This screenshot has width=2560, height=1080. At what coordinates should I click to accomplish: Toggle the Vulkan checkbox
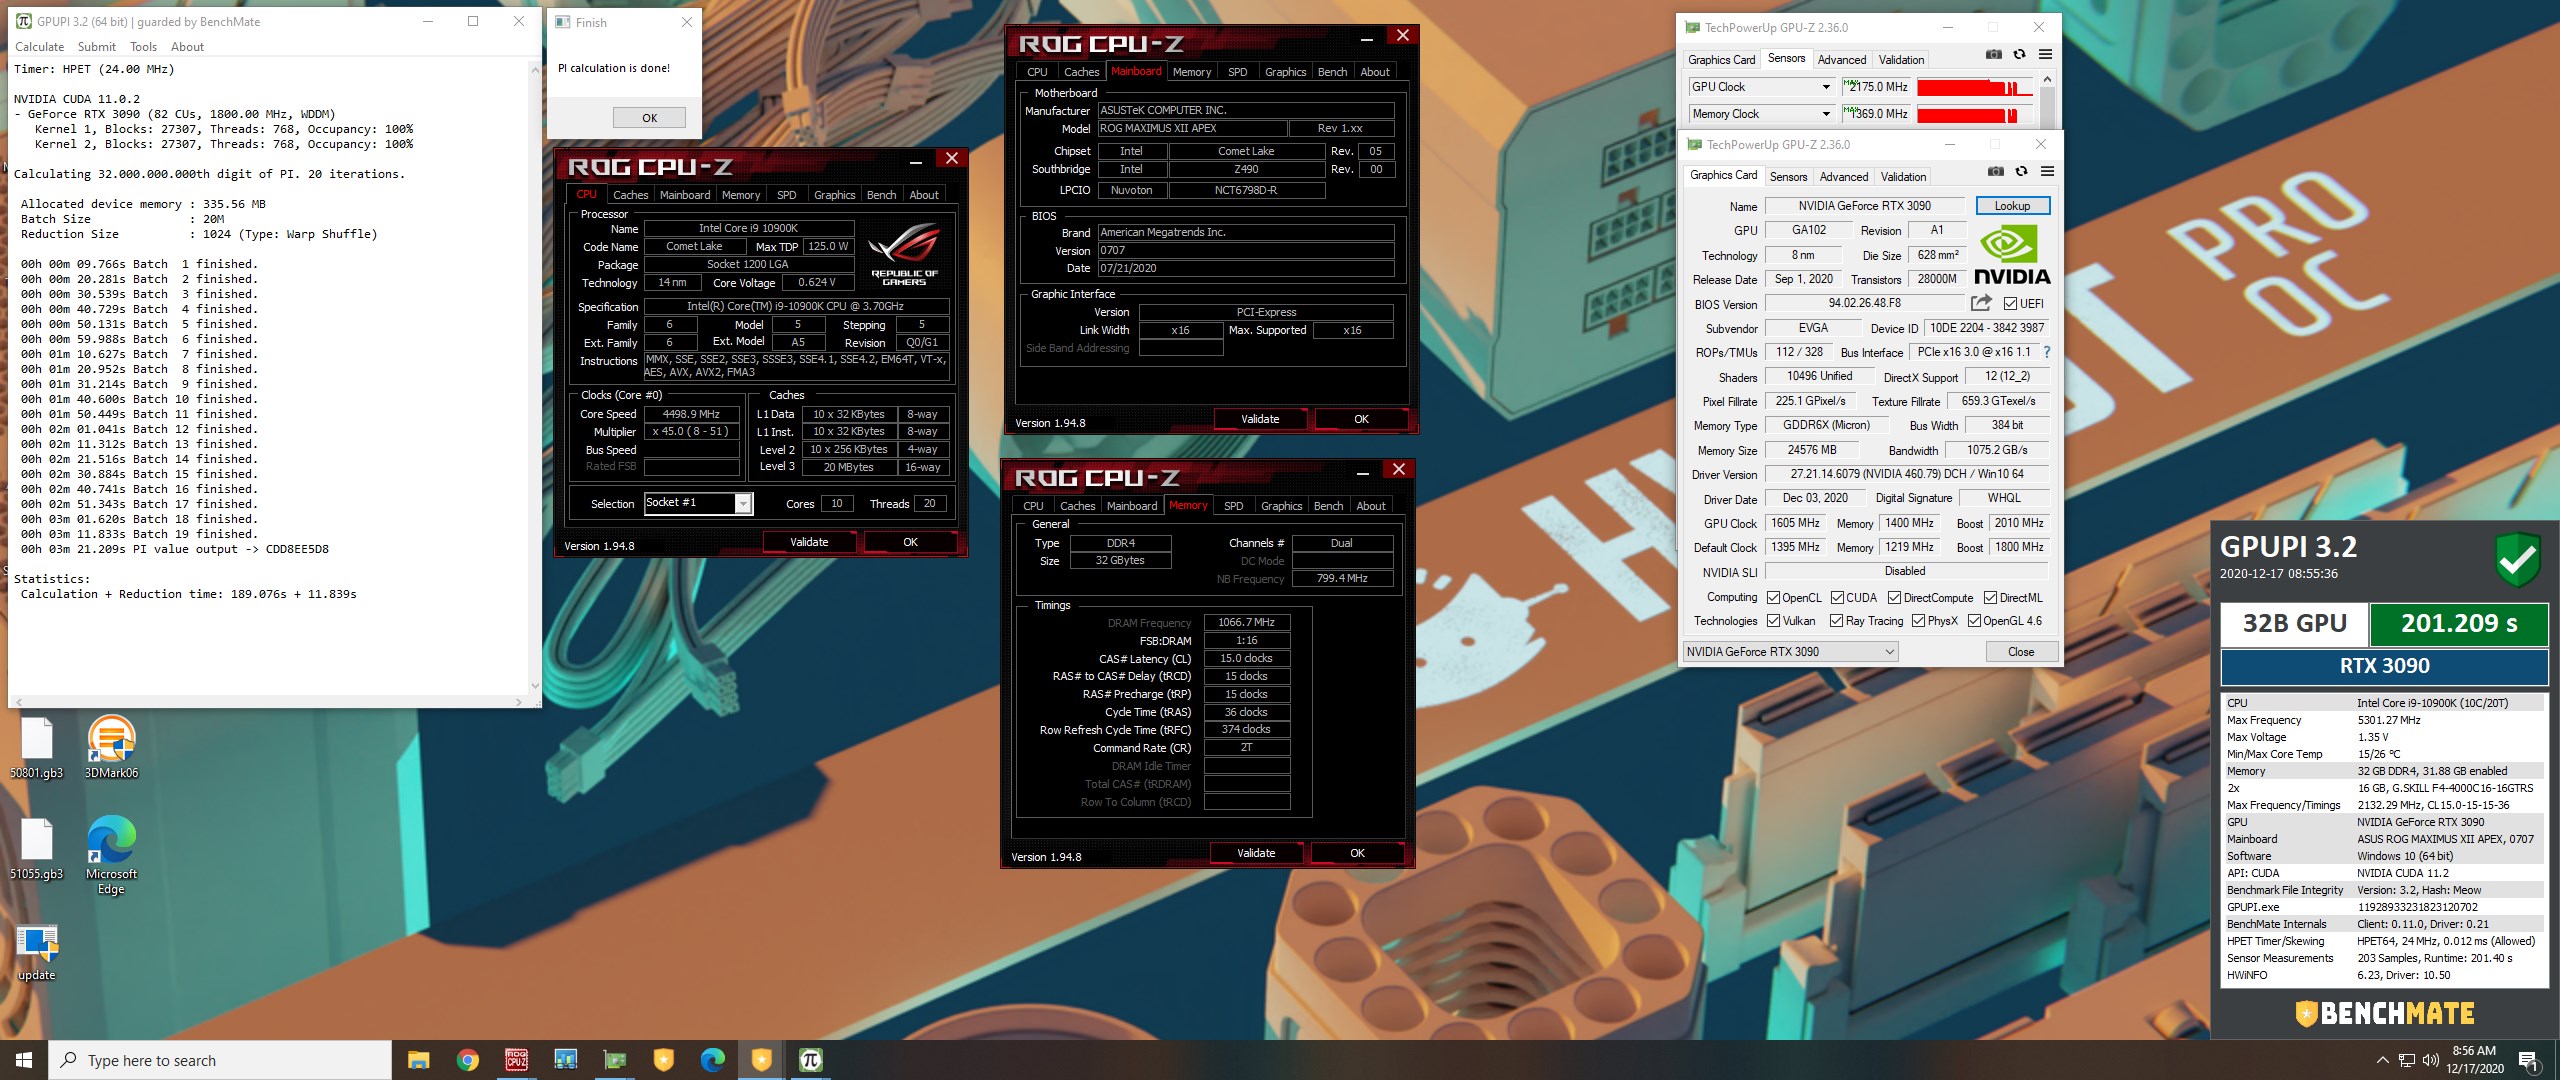[1773, 621]
